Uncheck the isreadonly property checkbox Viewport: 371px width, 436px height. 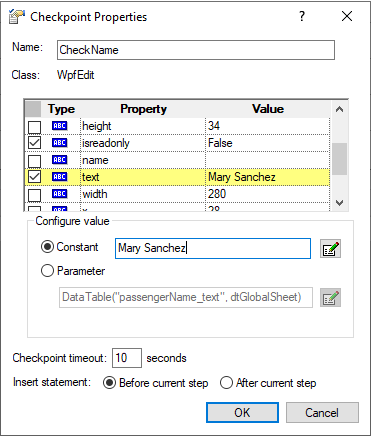[34, 143]
